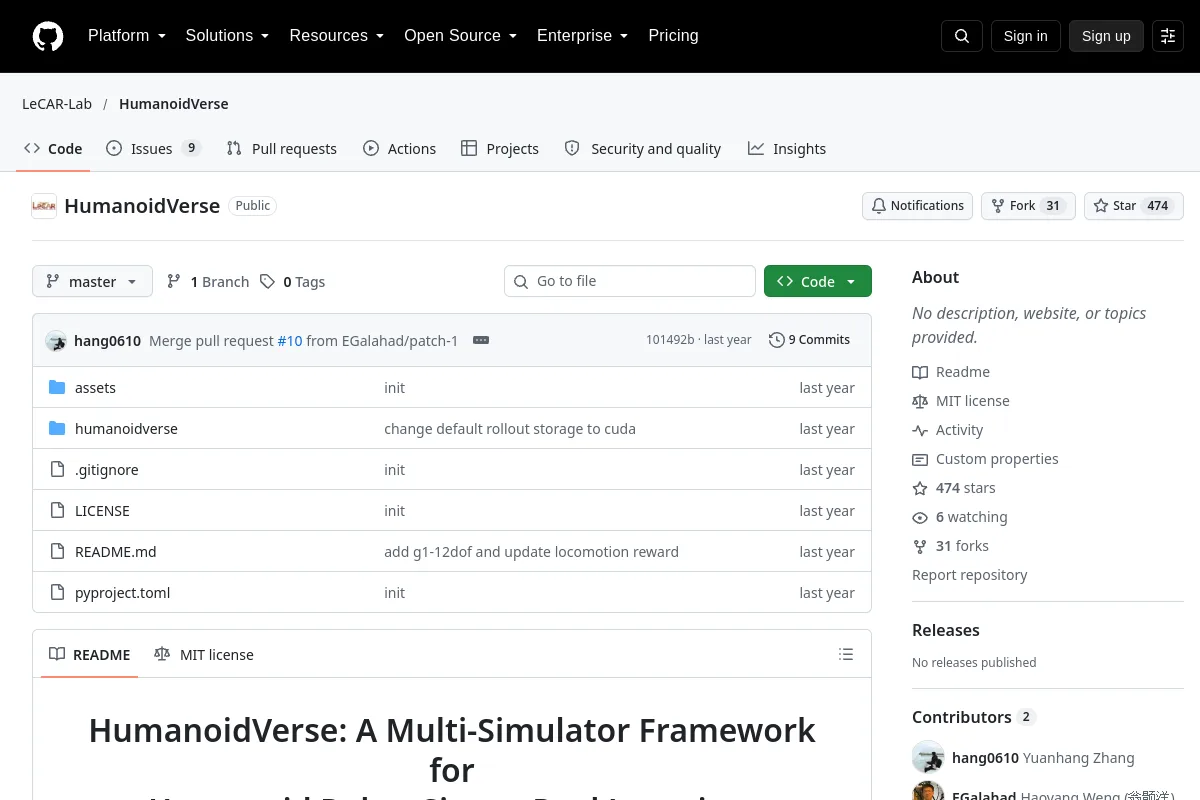Open the assets folder
This screenshot has height=800, width=1200.
point(95,388)
